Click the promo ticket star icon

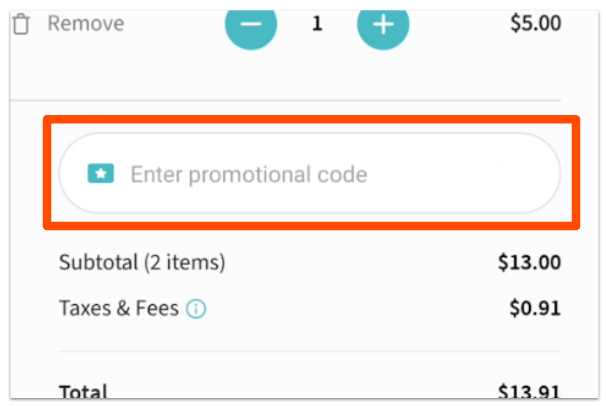click(100, 174)
